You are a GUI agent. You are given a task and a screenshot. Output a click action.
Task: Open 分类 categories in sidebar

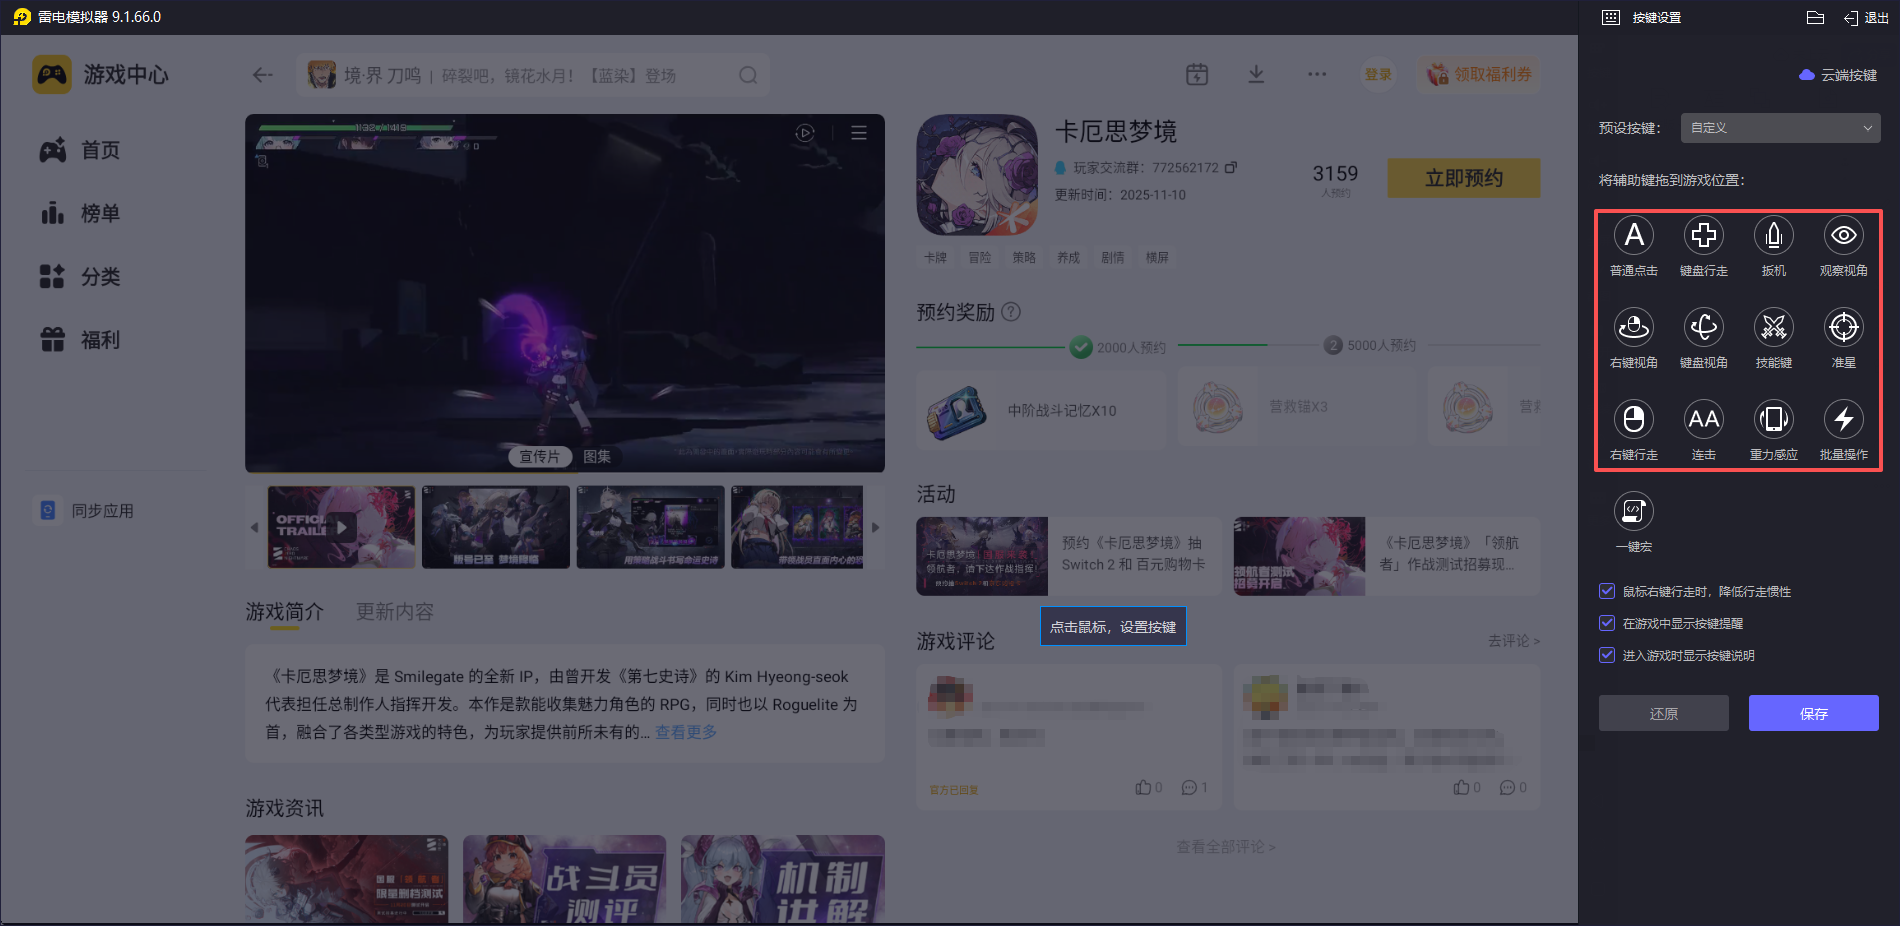tap(80, 276)
